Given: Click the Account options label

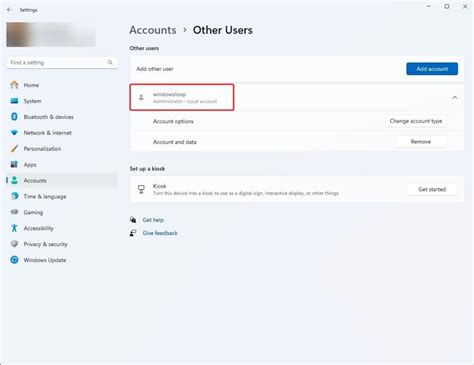Looking at the screenshot, I should (173, 121).
